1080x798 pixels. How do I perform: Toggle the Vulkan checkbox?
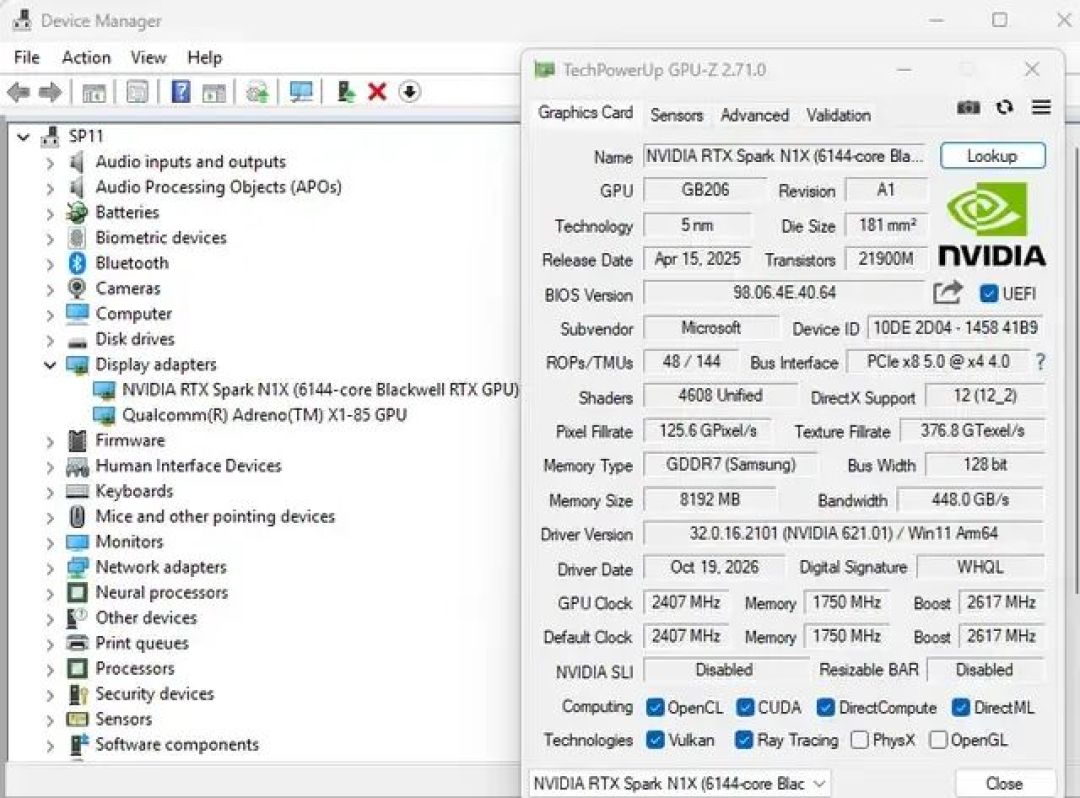click(x=655, y=739)
